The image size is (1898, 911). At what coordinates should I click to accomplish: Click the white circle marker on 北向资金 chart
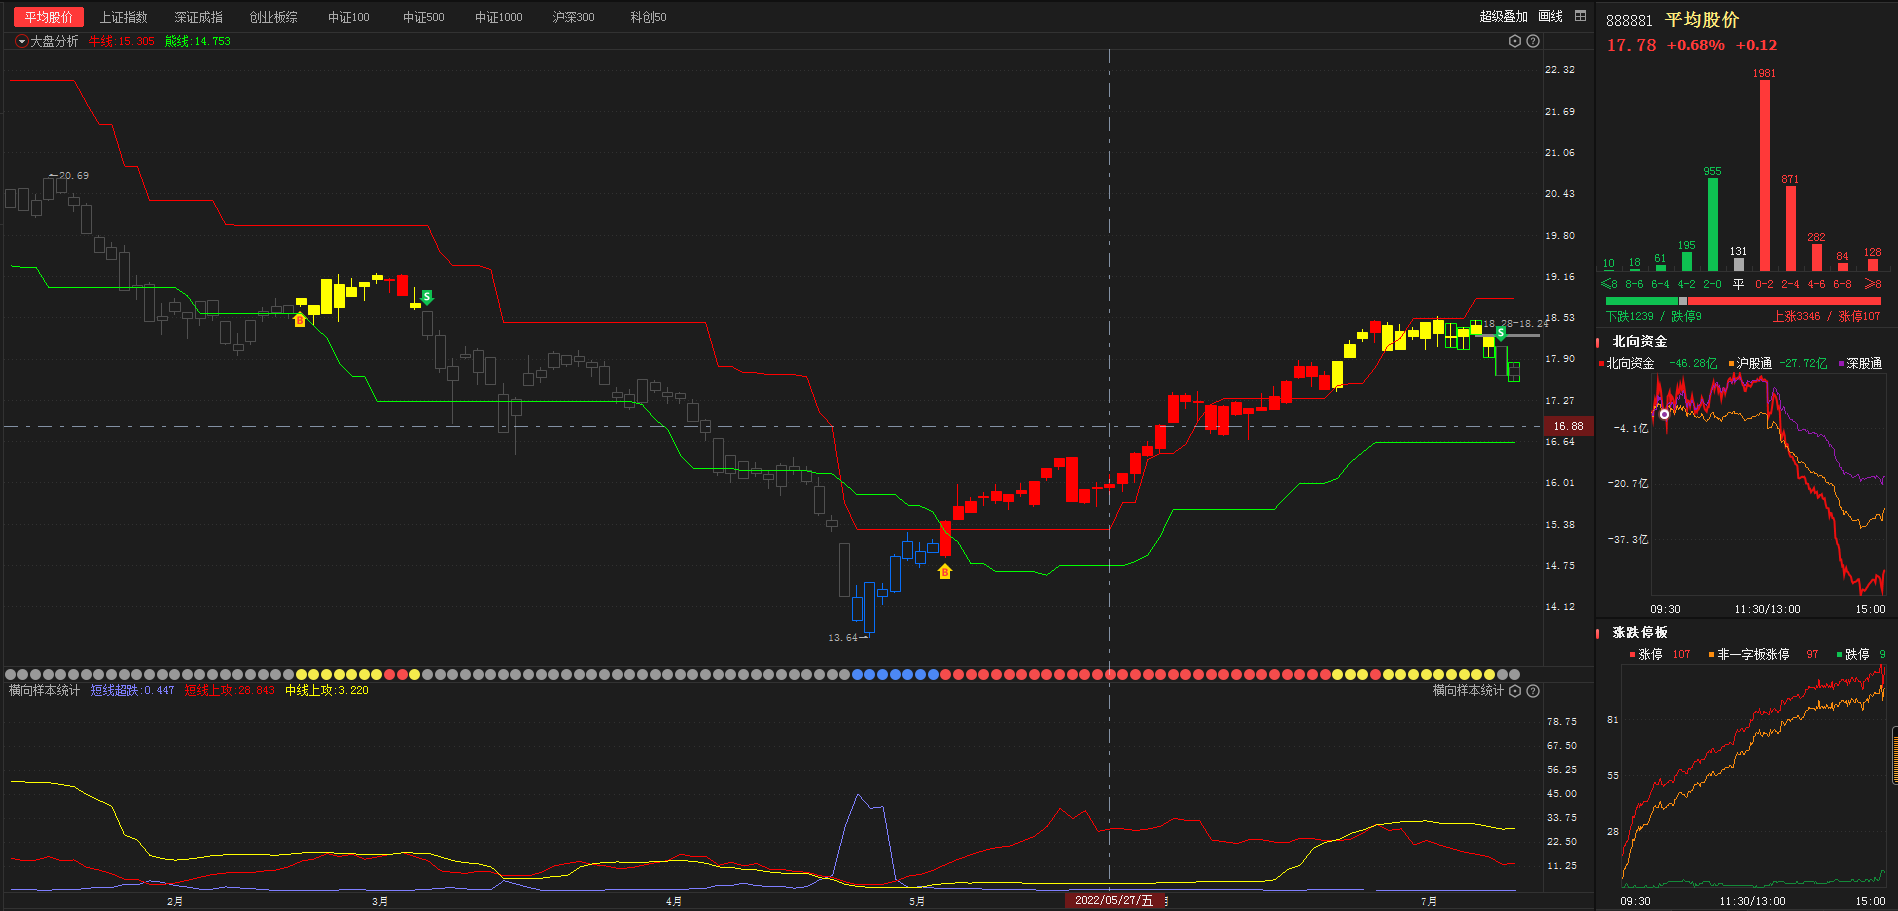click(1664, 414)
